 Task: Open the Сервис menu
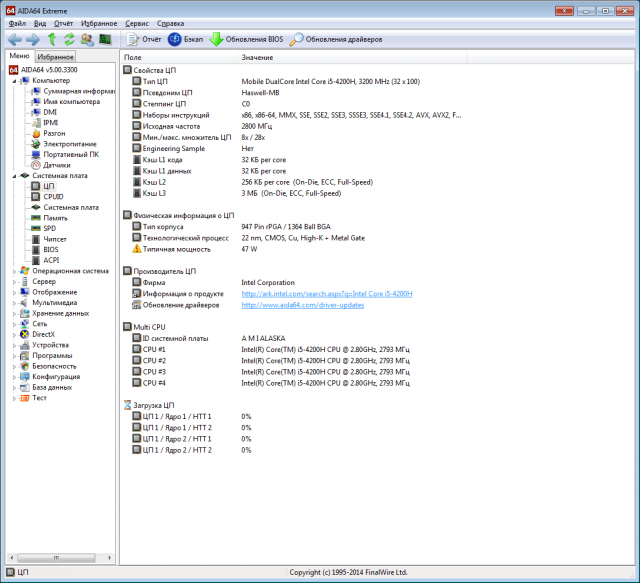[137, 24]
